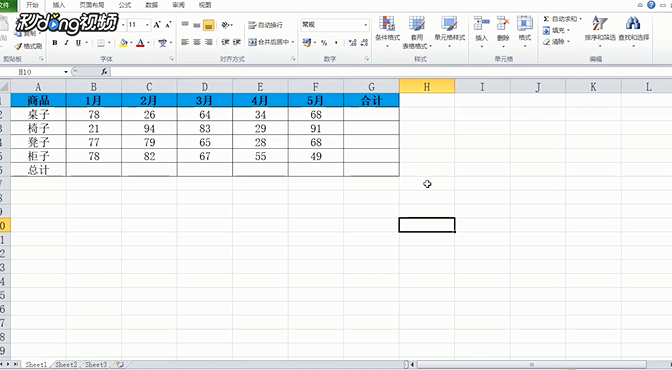Click the Borders icon
This screenshot has height=370, width=672.
coord(101,42)
